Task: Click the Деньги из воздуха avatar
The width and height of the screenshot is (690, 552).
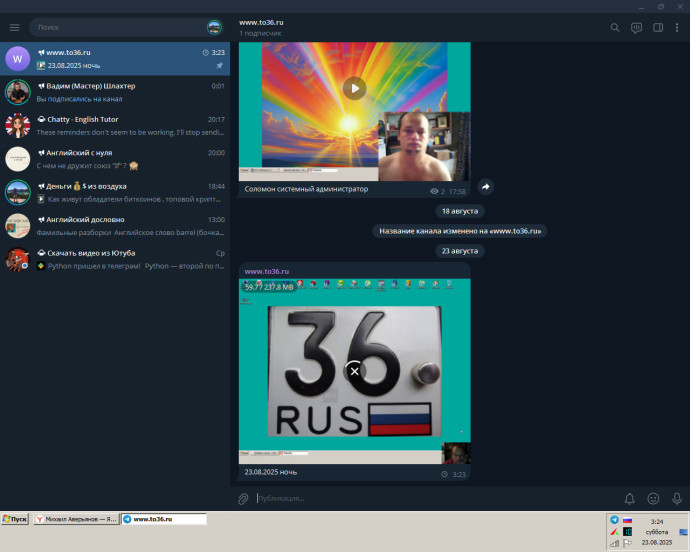Action: click(x=18, y=193)
